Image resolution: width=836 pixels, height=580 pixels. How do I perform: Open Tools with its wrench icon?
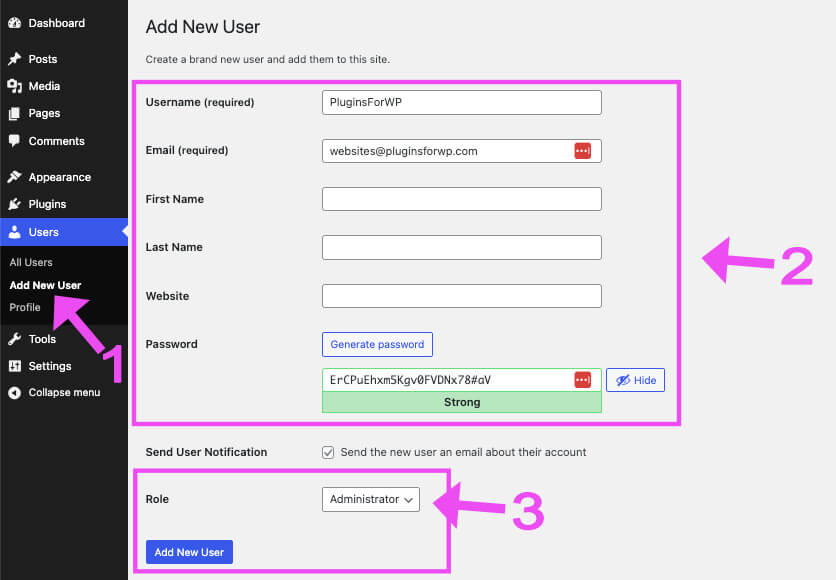[x=15, y=338]
